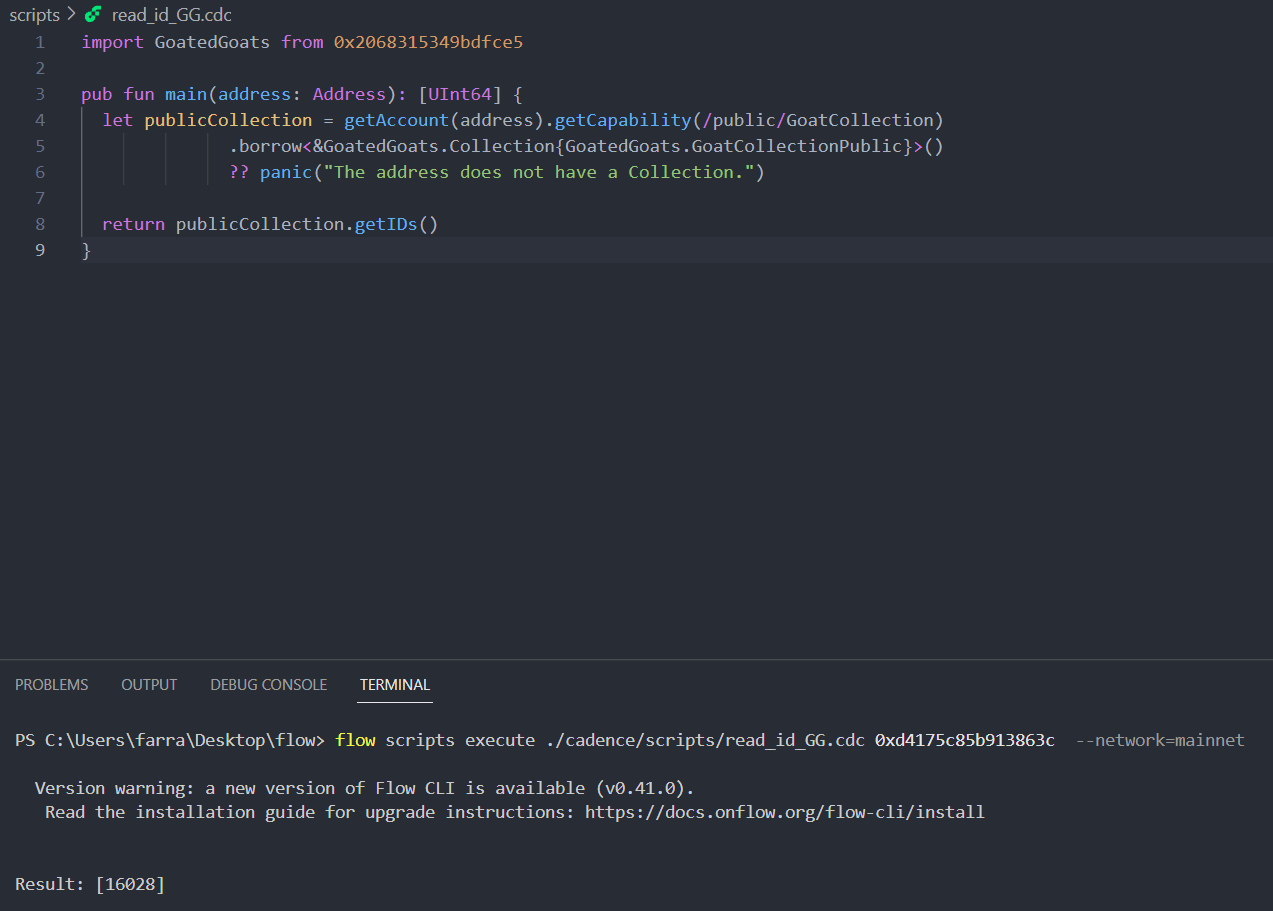Switch to the PROBLEMS tab

(52, 685)
